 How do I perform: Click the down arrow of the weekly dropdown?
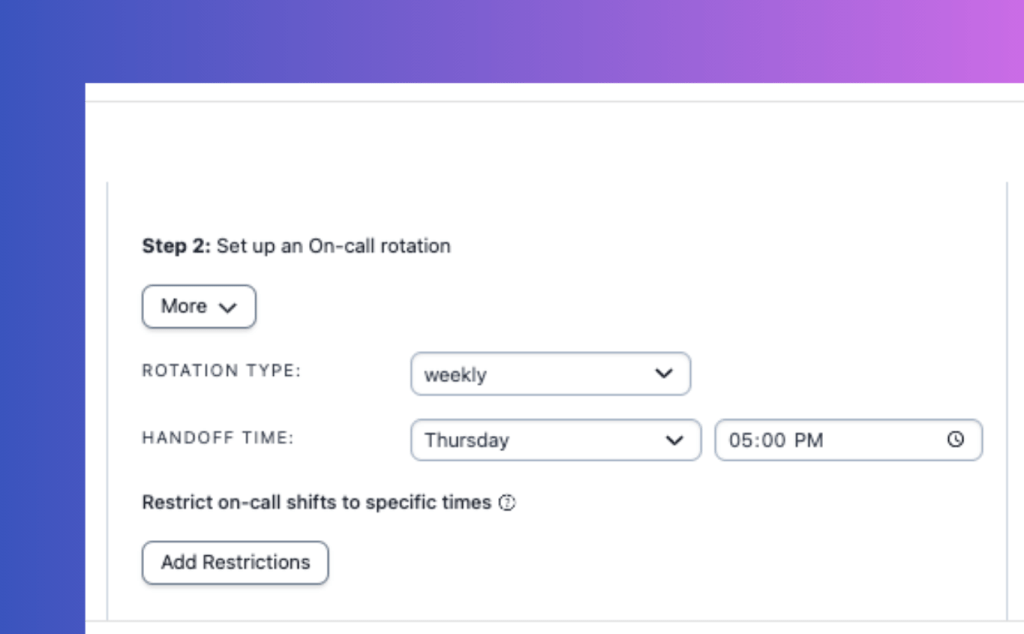point(663,374)
